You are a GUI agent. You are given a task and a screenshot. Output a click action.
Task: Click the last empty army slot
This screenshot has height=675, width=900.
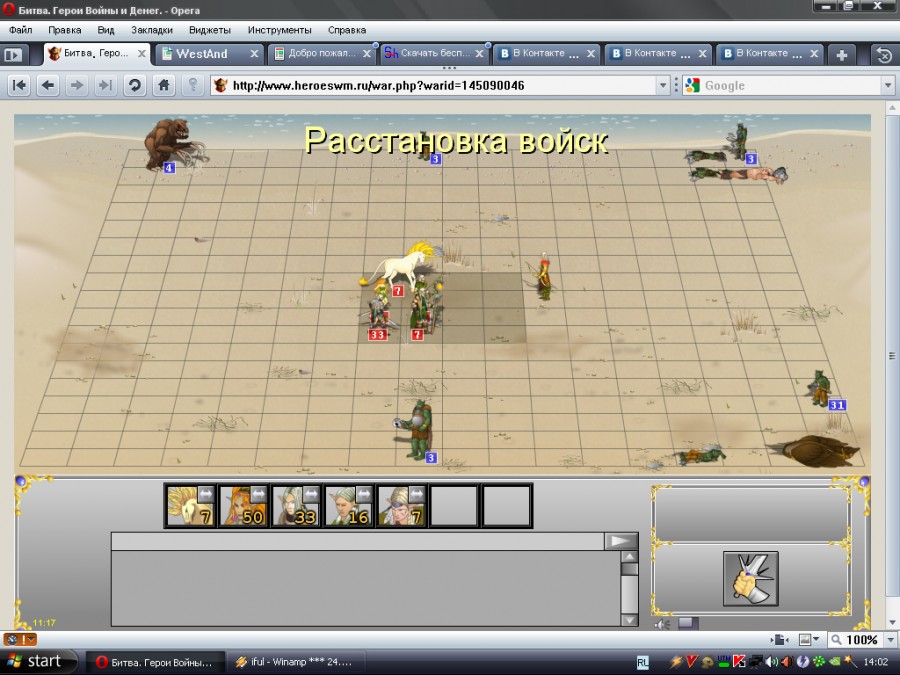pos(507,506)
